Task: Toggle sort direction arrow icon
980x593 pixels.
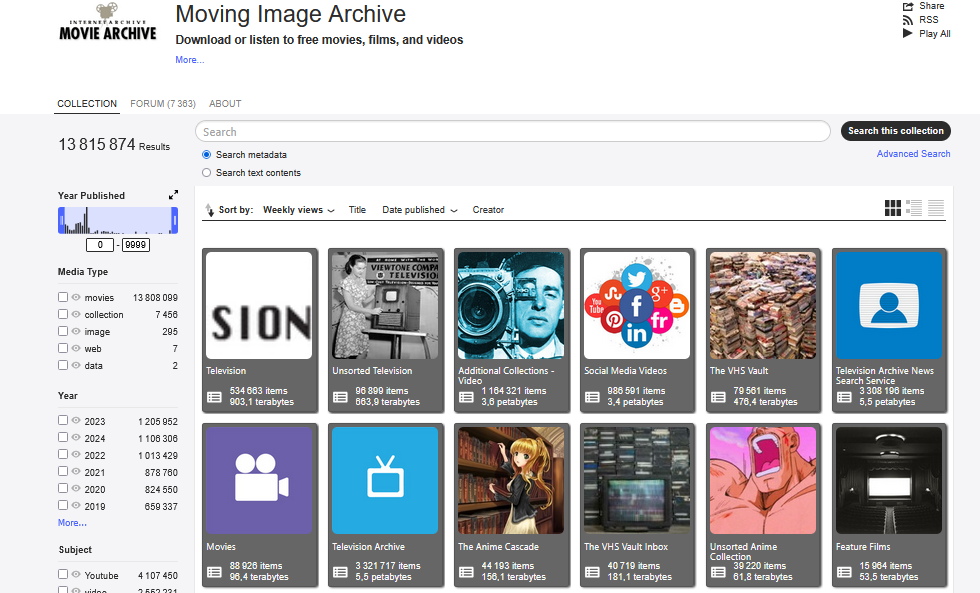Action: point(209,210)
